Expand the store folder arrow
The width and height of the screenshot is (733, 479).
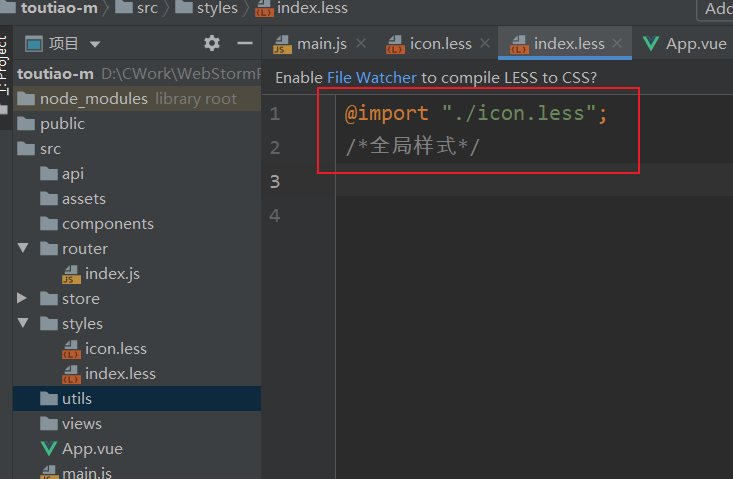coord(22,298)
